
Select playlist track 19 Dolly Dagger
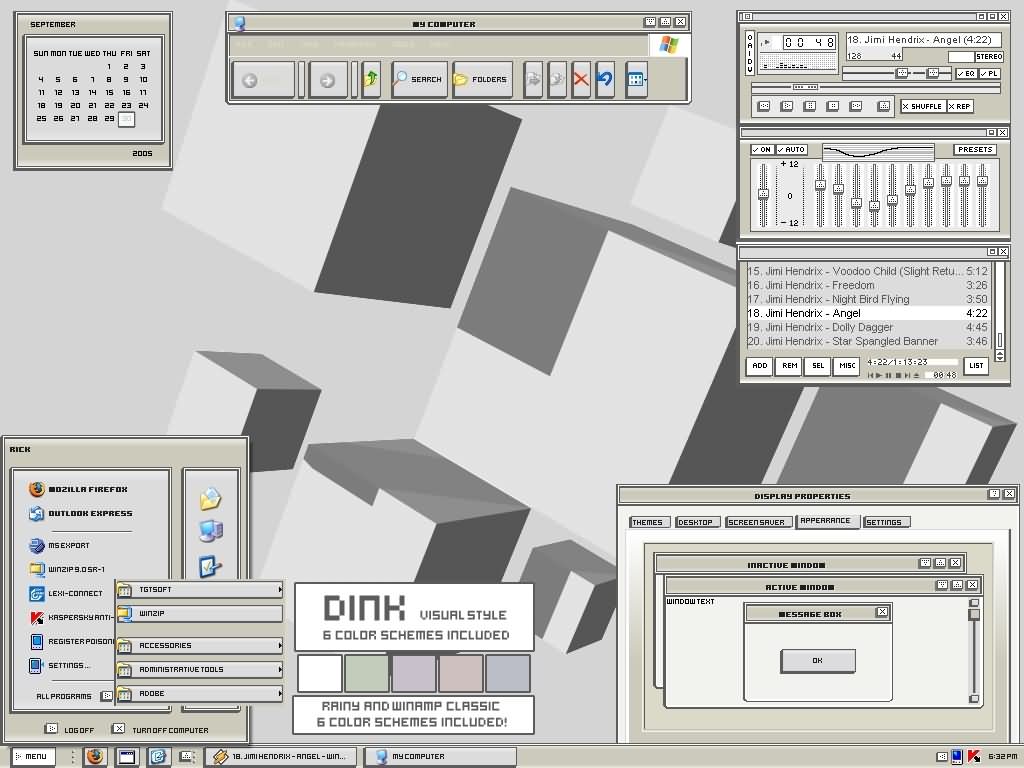867,327
